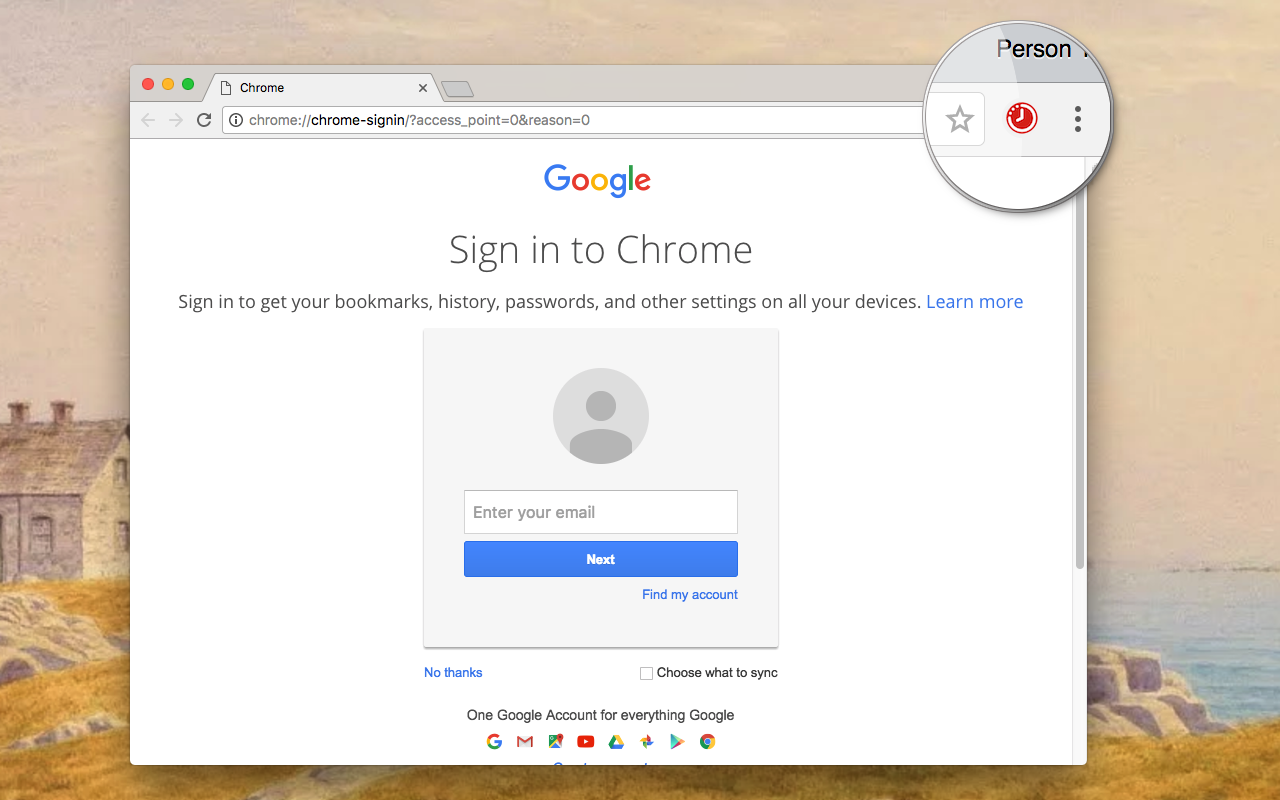This screenshot has width=1280, height=800.
Task: Open the Chrome three-dot menu
Action: click(1077, 119)
